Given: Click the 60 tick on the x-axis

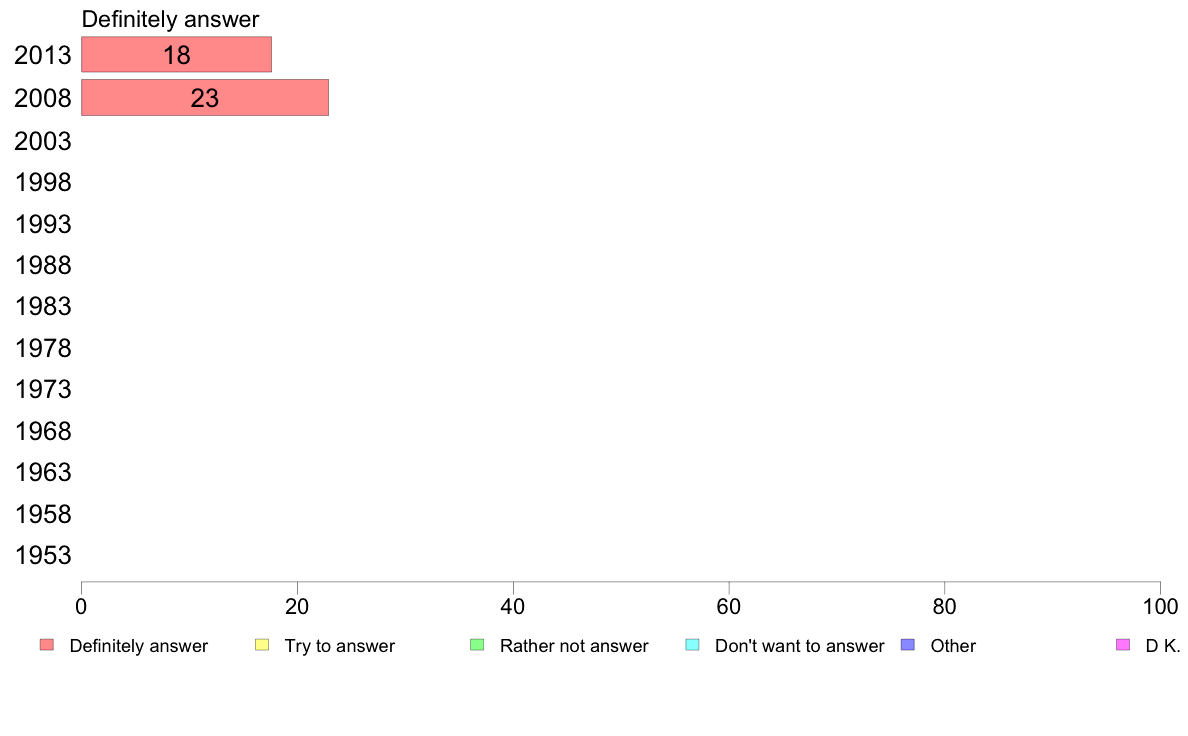Looking at the screenshot, I should 729,606.
